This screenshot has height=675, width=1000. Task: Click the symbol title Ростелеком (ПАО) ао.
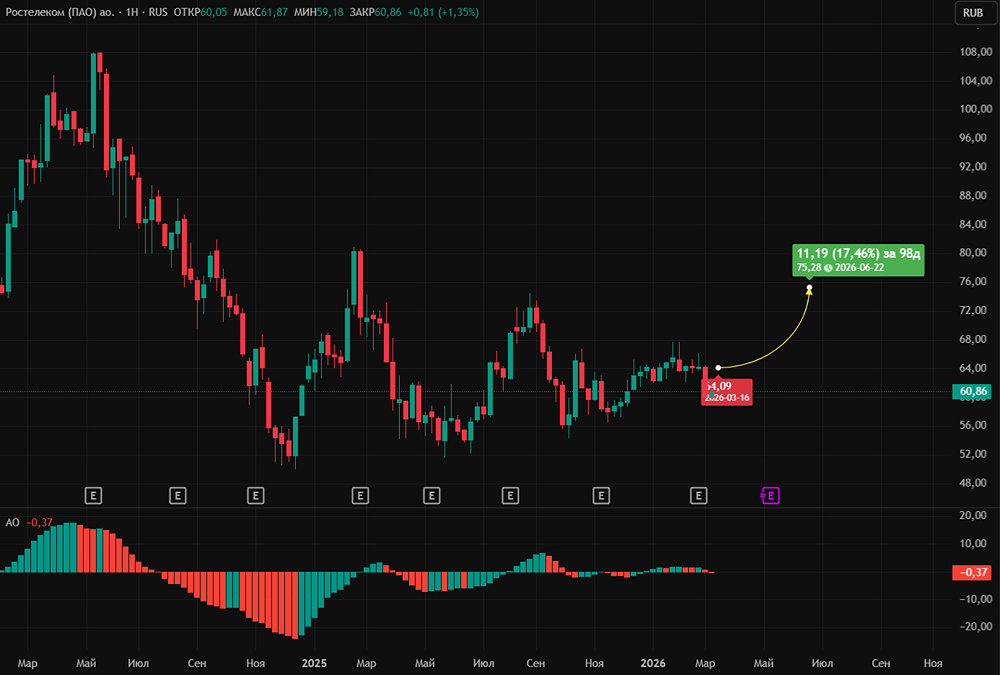[x=59, y=12]
